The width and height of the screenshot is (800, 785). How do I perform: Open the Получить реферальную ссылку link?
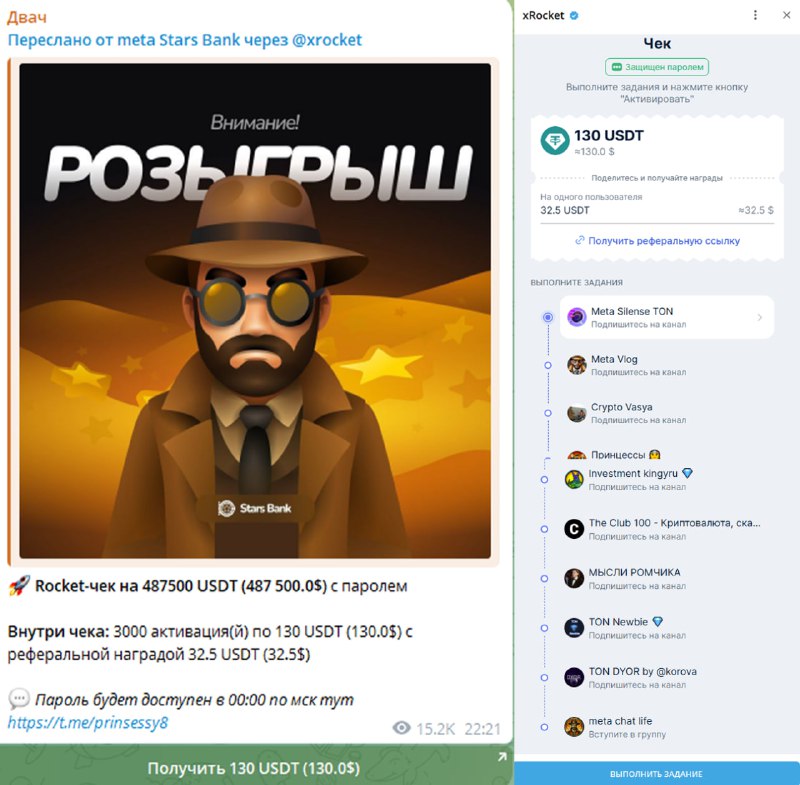point(664,241)
